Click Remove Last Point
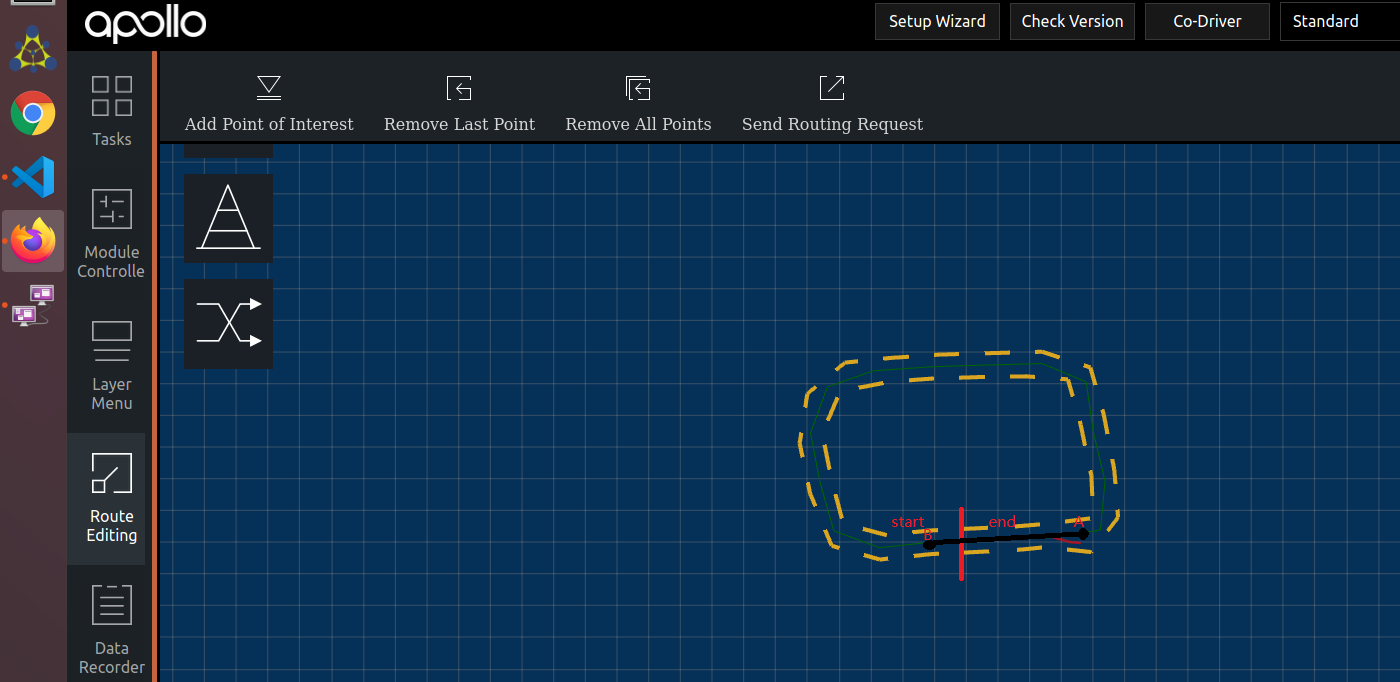Viewport: 1400px width, 682px height. pyautogui.click(x=459, y=103)
